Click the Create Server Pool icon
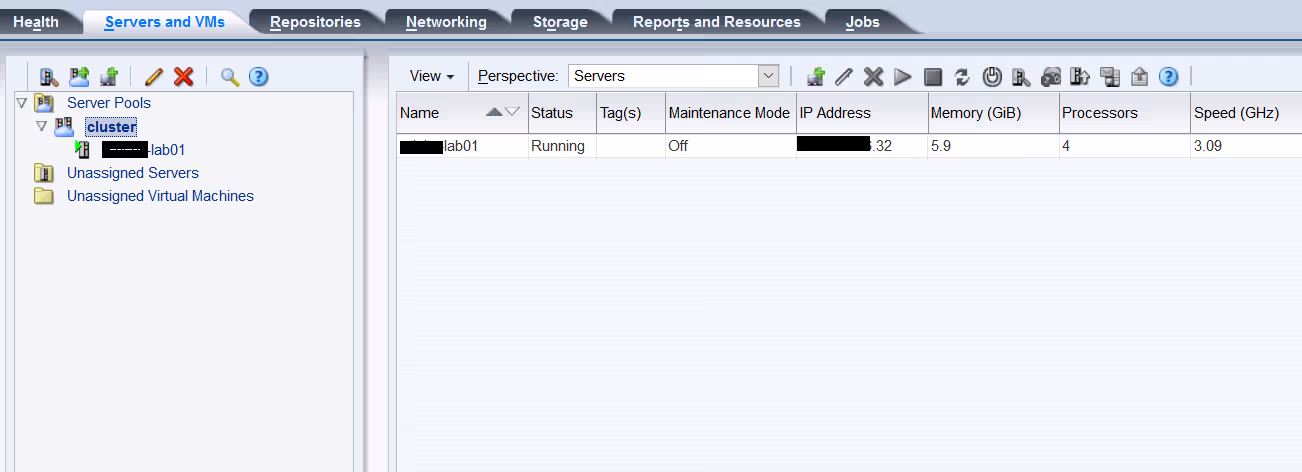1302x472 pixels. point(79,77)
